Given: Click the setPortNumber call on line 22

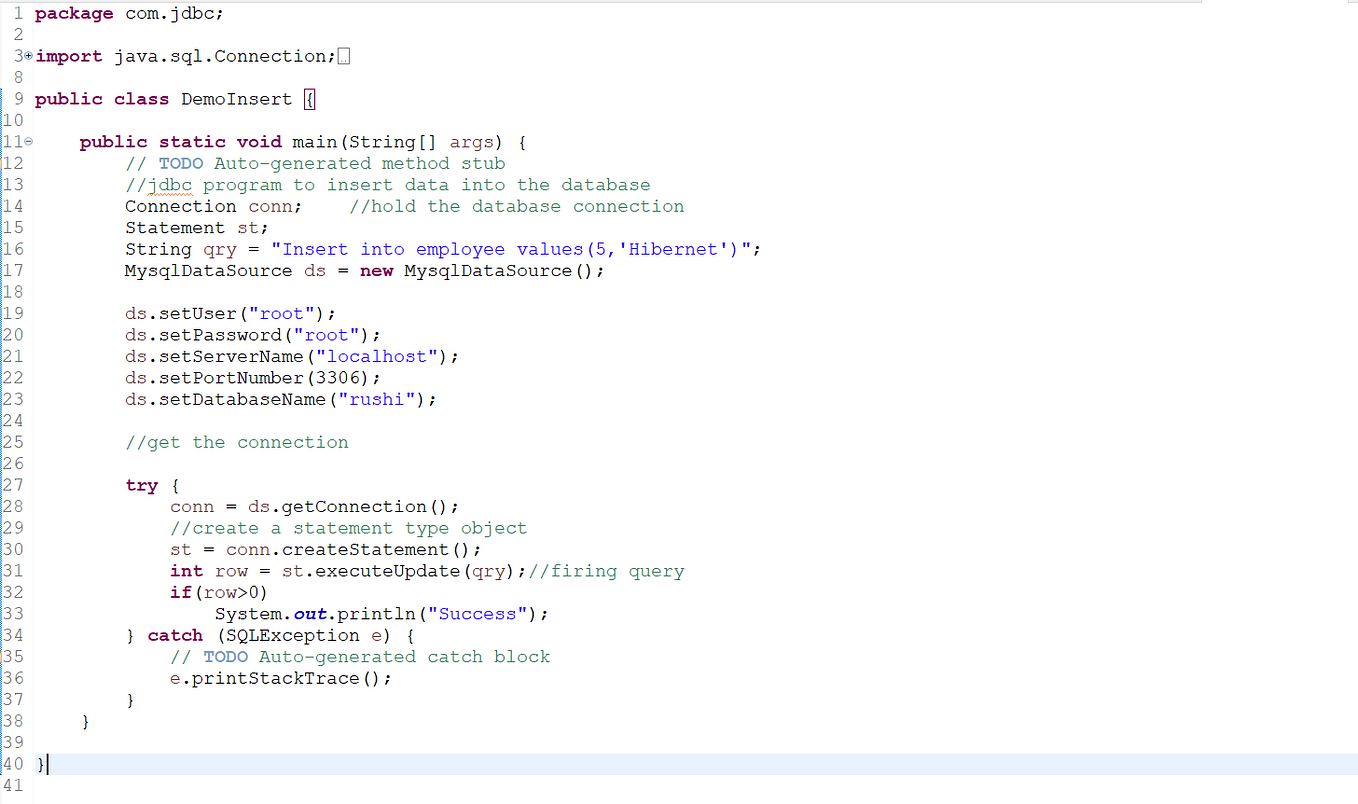Looking at the screenshot, I should click(231, 377).
